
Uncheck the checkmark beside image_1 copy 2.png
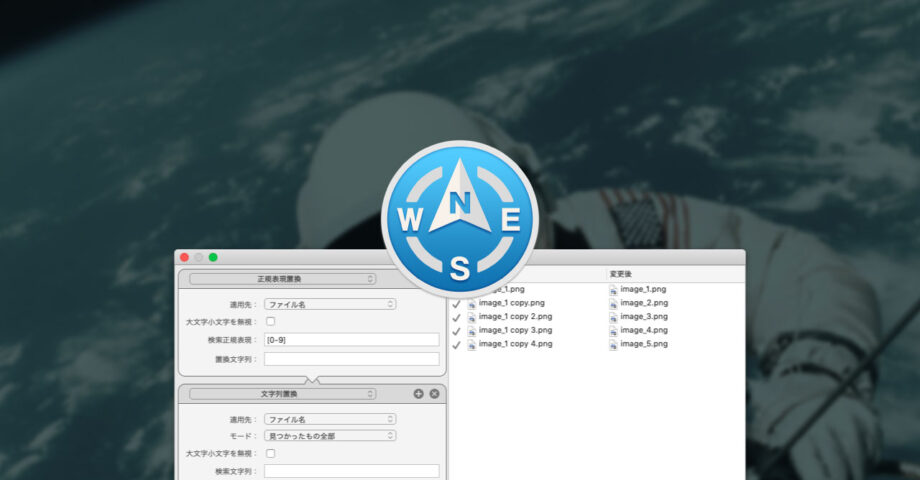tap(456, 317)
